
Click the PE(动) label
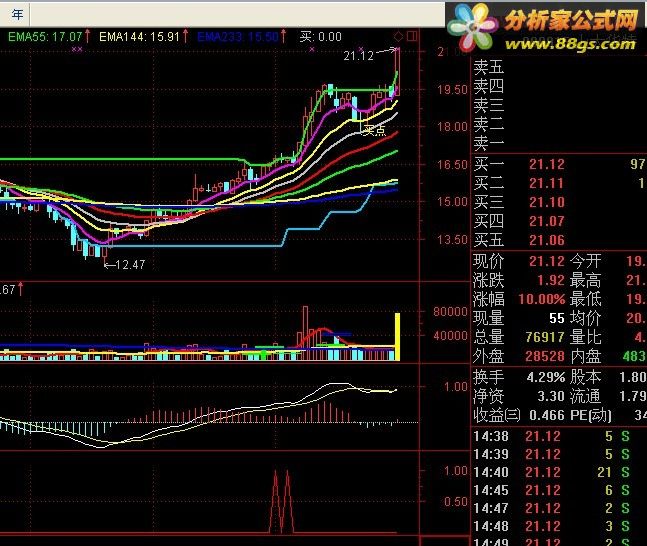pyautogui.click(x=590, y=415)
